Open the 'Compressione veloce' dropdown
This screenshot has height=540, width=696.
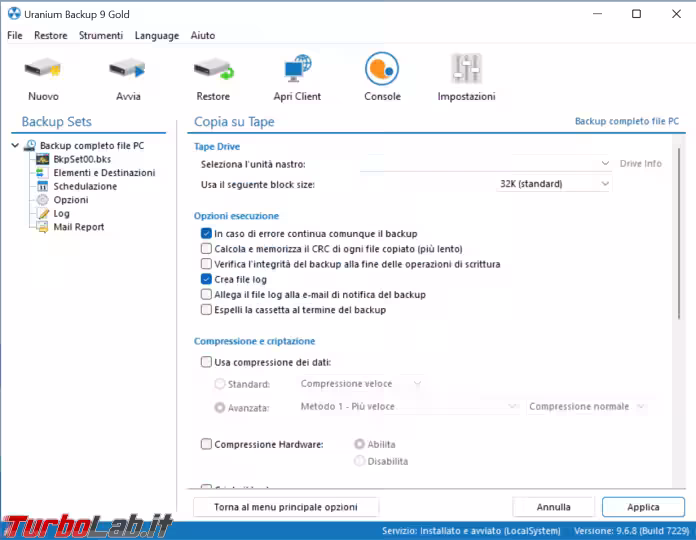point(360,384)
